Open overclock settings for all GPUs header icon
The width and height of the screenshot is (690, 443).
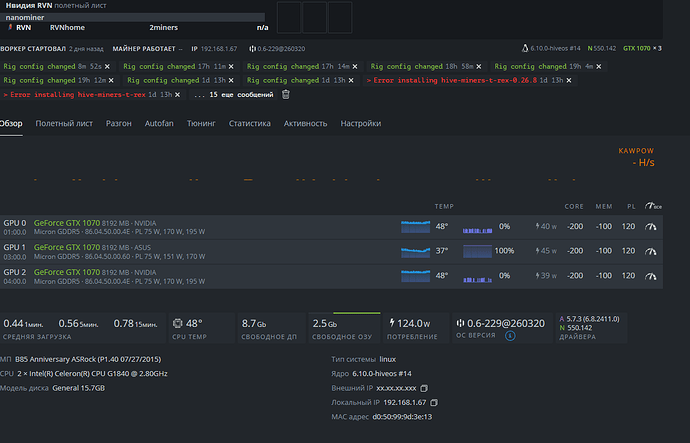[653, 206]
